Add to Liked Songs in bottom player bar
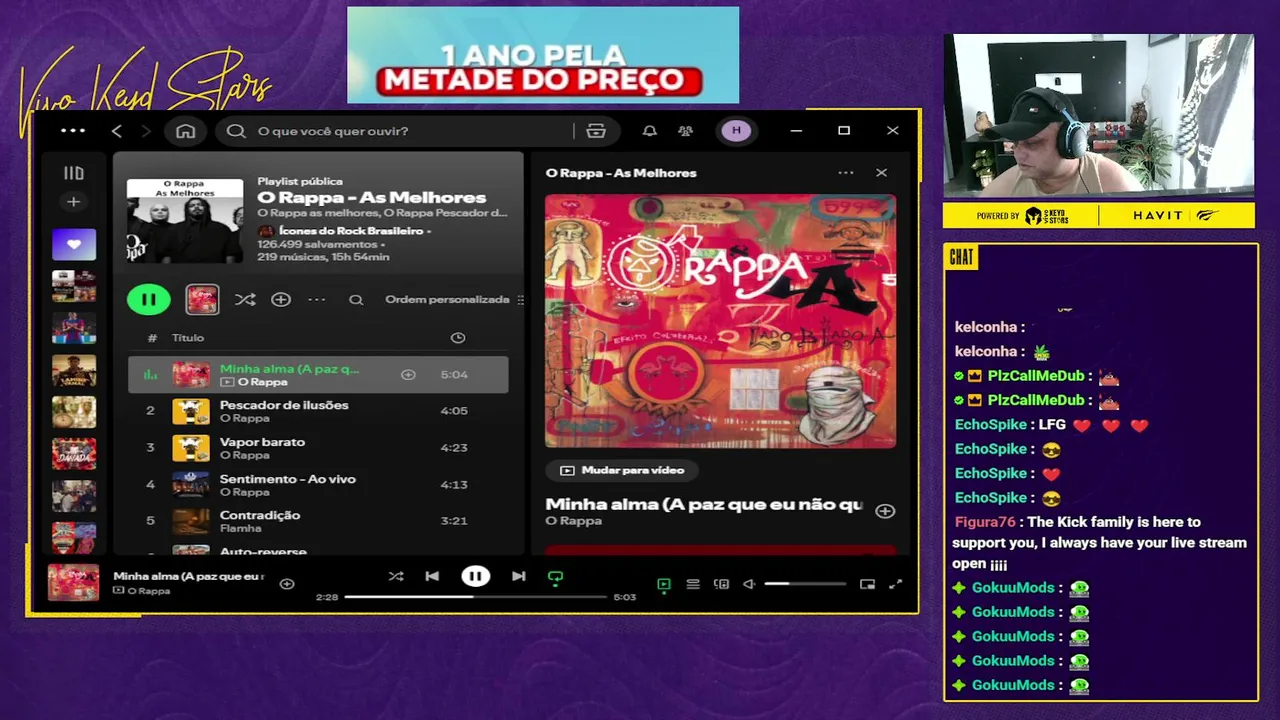The width and height of the screenshot is (1280, 720). click(x=287, y=583)
